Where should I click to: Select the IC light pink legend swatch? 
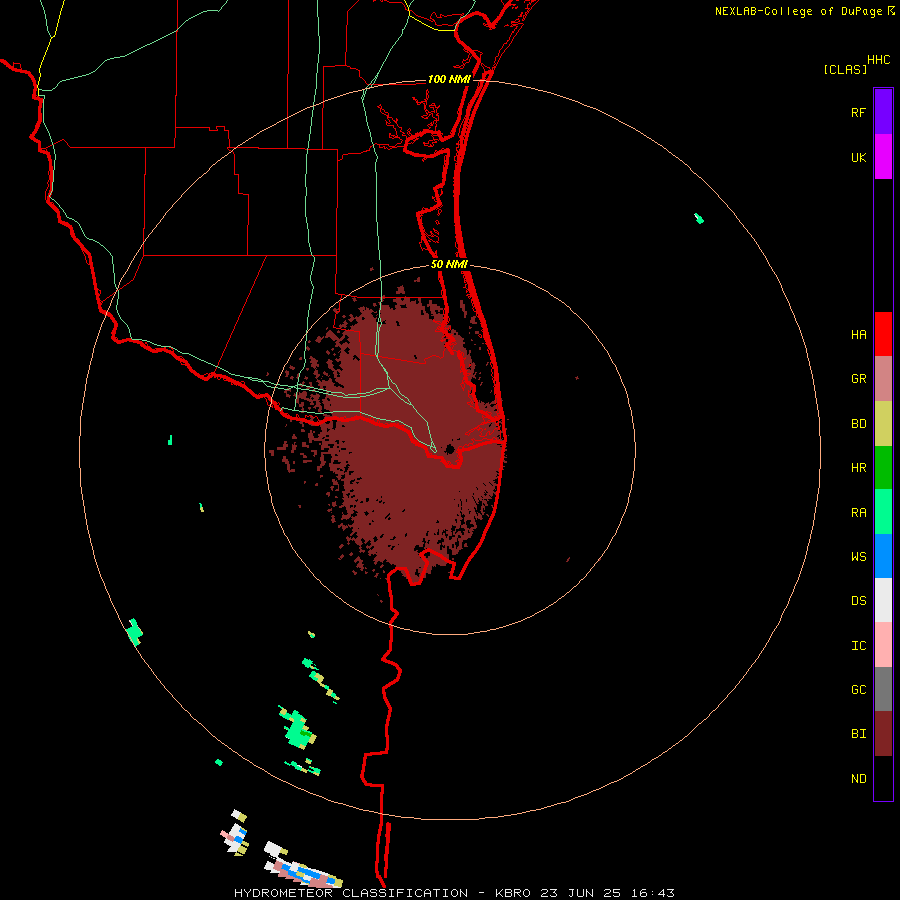pos(883,645)
